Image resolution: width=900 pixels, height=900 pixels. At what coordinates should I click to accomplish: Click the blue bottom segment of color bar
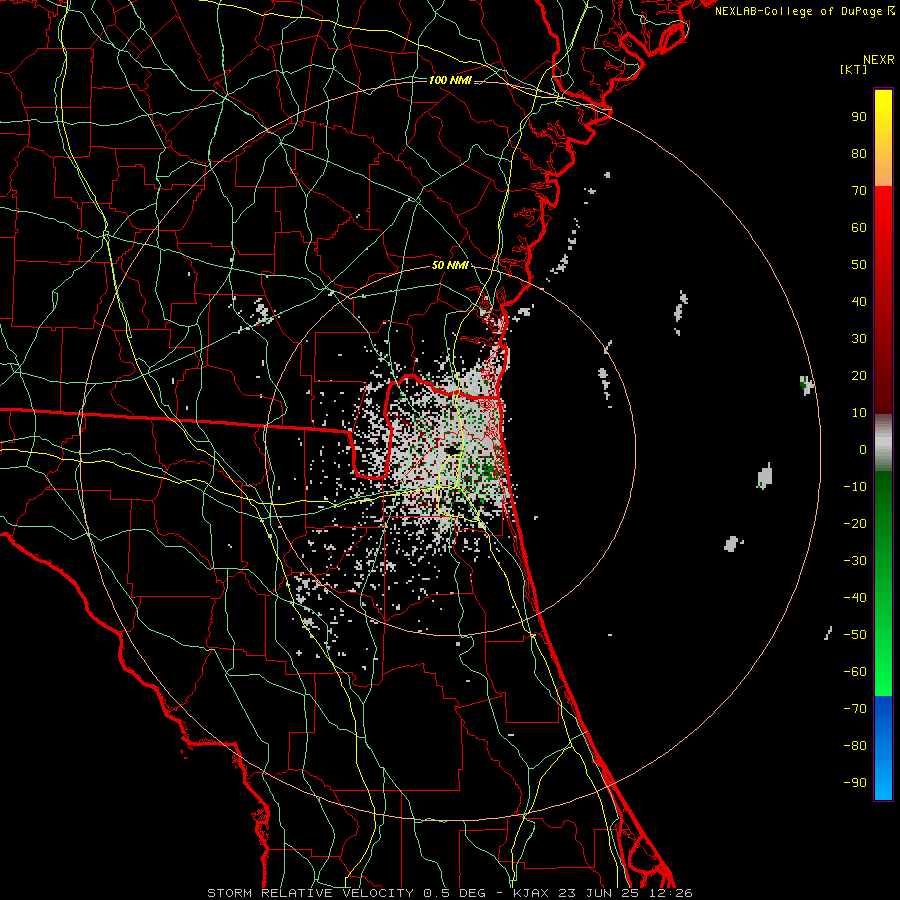883,748
